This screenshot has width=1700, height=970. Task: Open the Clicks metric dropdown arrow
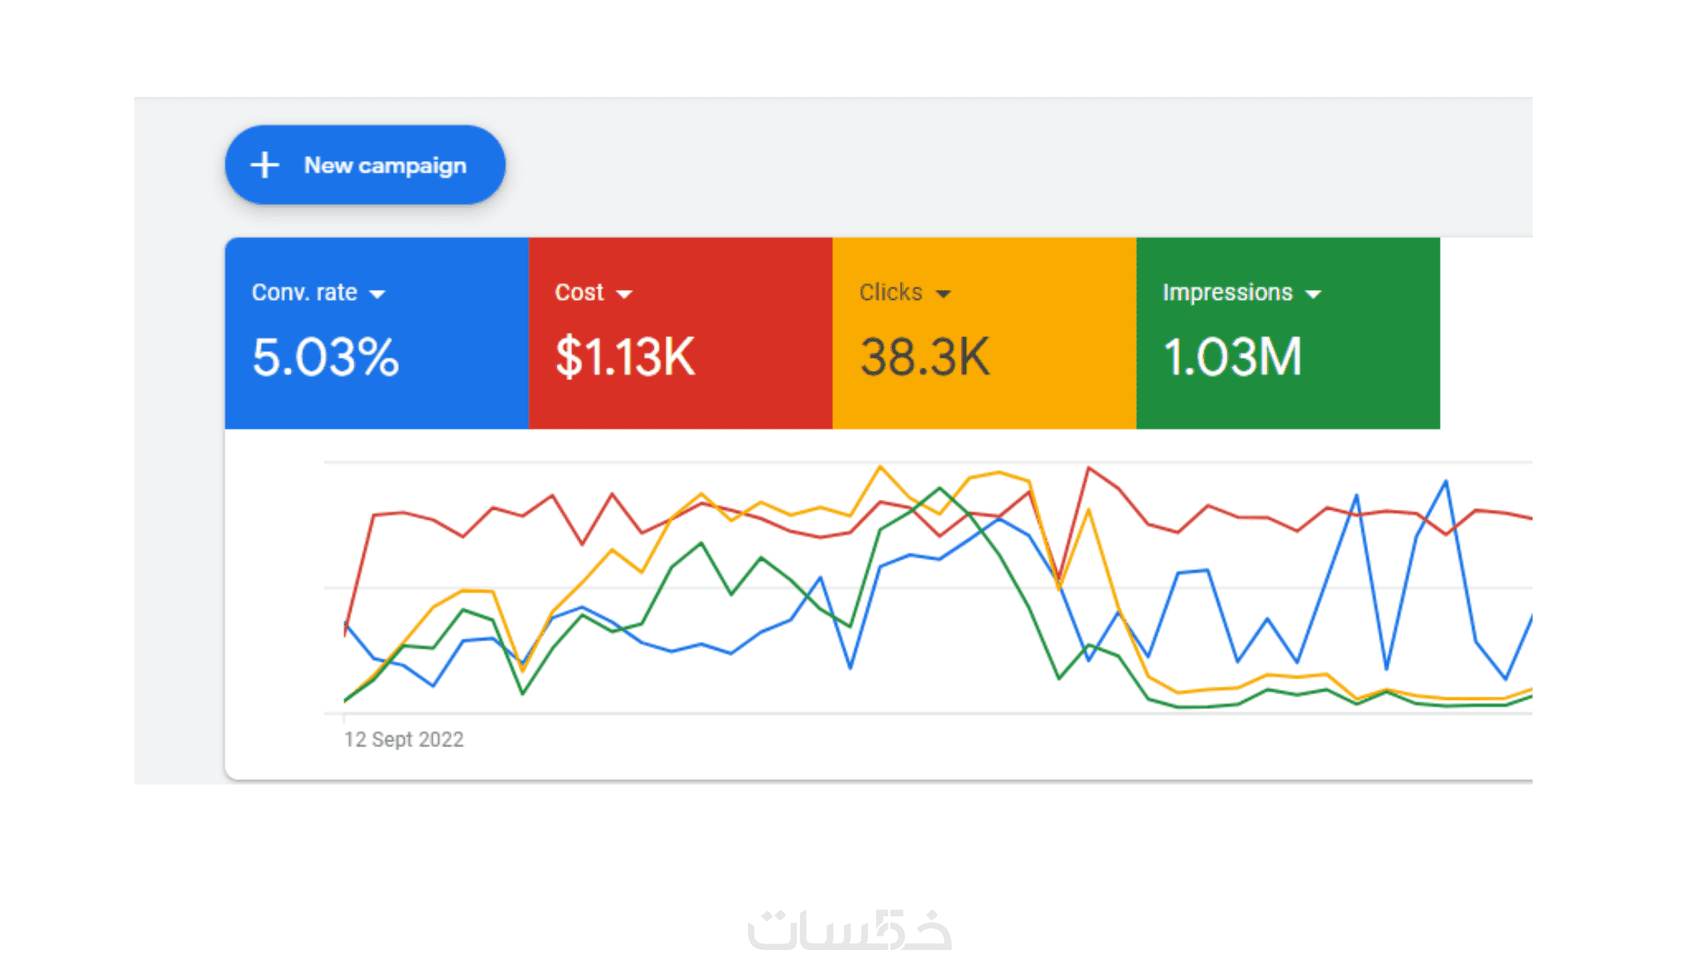click(943, 294)
